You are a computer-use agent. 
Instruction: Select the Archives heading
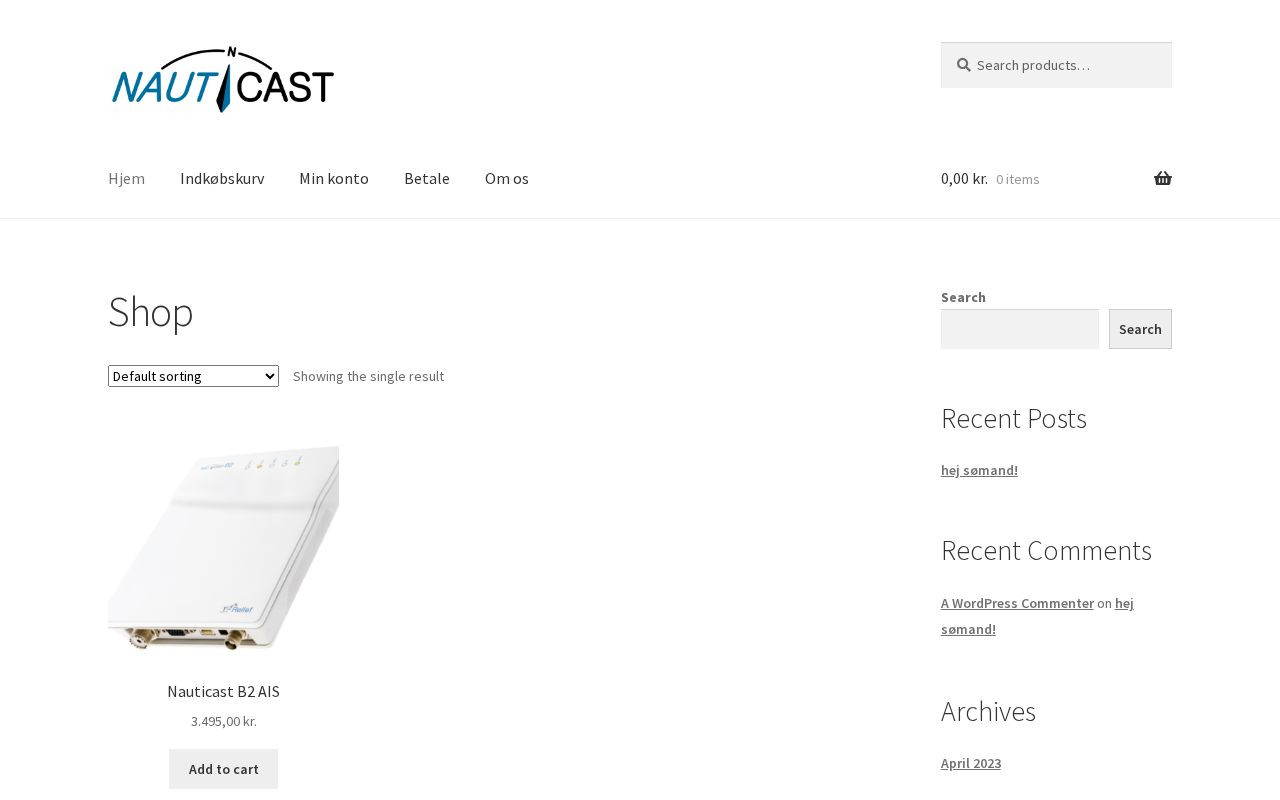tap(988, 711)
